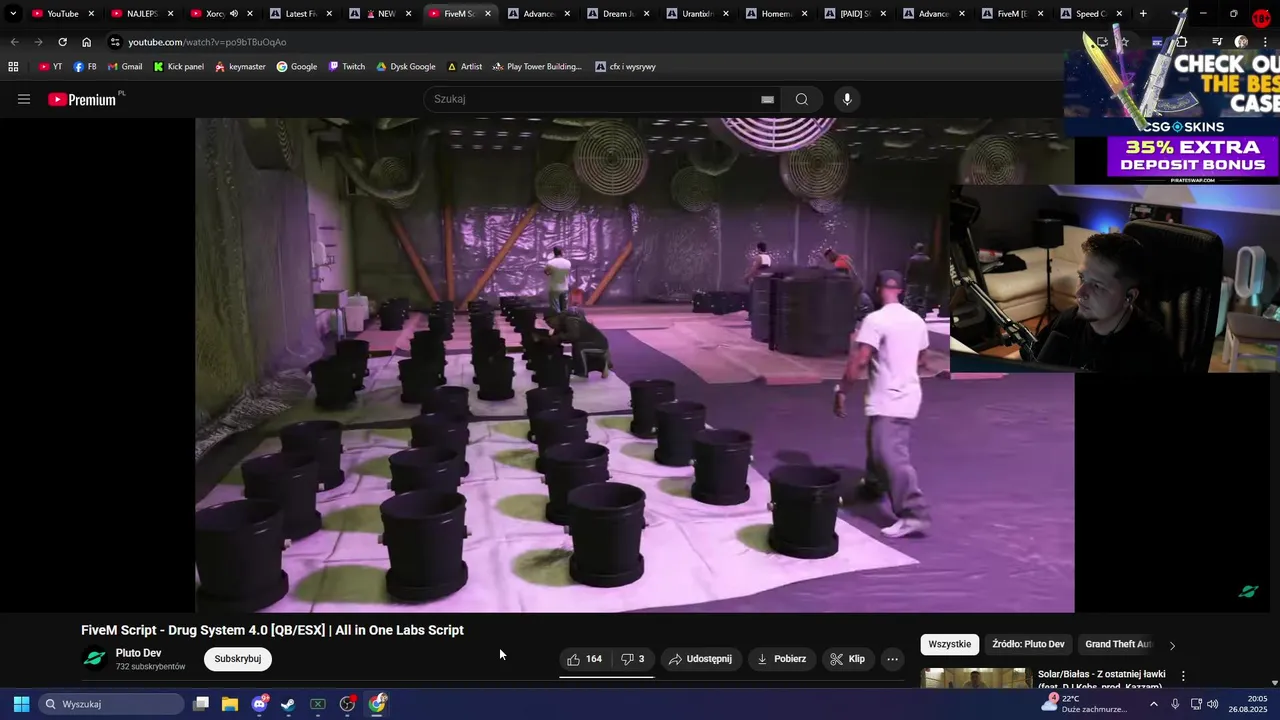Share the video using Udostępnij

coord(700,659)
